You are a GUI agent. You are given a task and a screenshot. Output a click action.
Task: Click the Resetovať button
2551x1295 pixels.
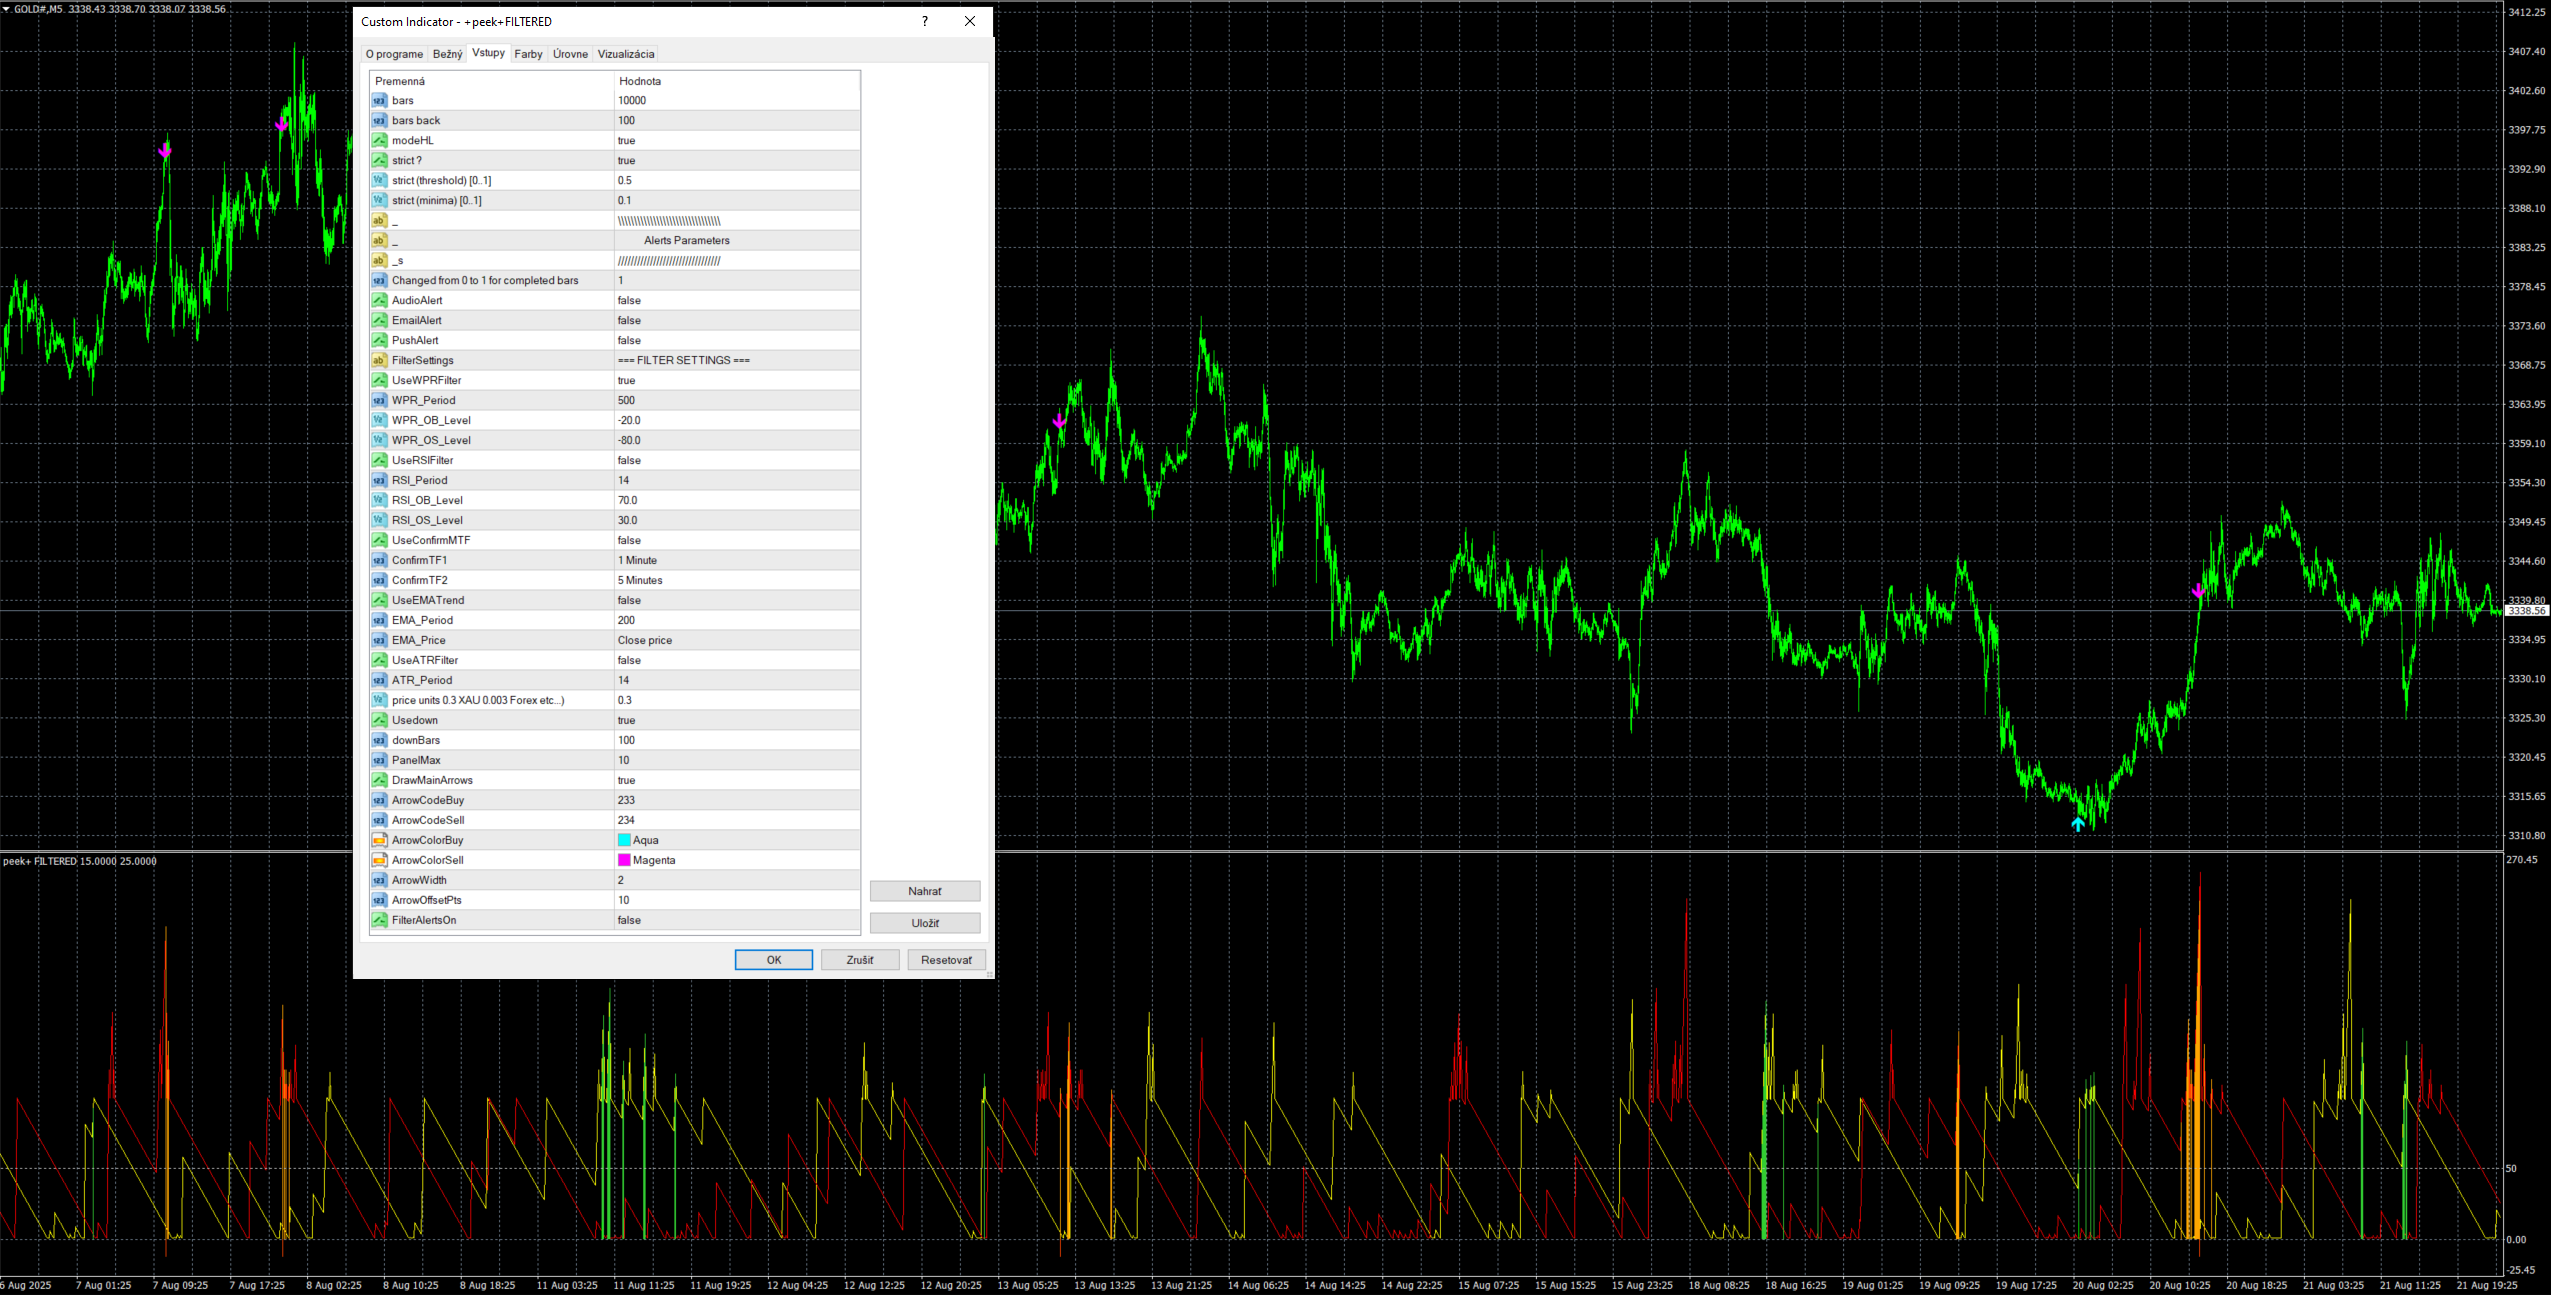click(946, 960)
